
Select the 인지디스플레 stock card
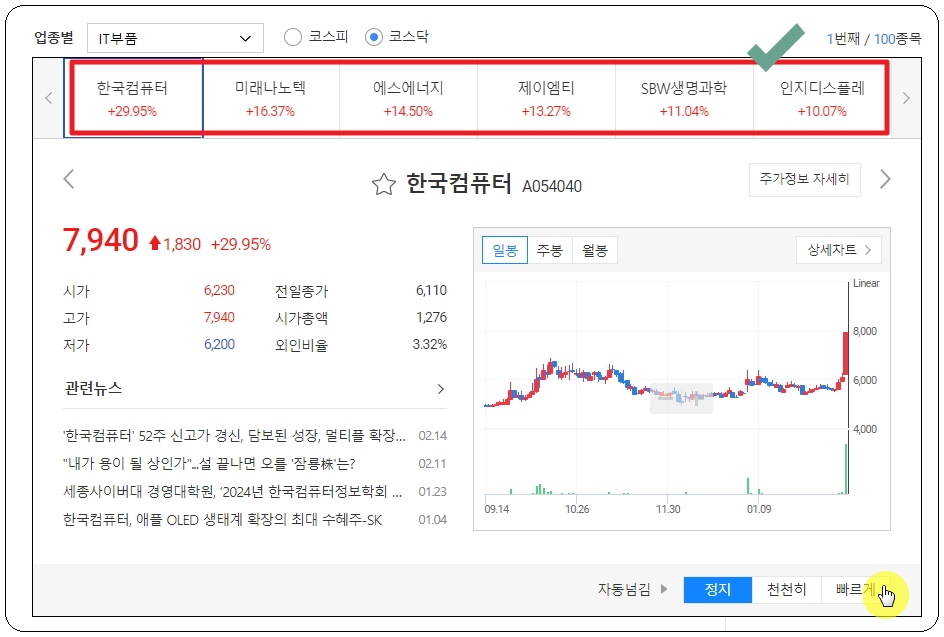[x=822, y=98]
